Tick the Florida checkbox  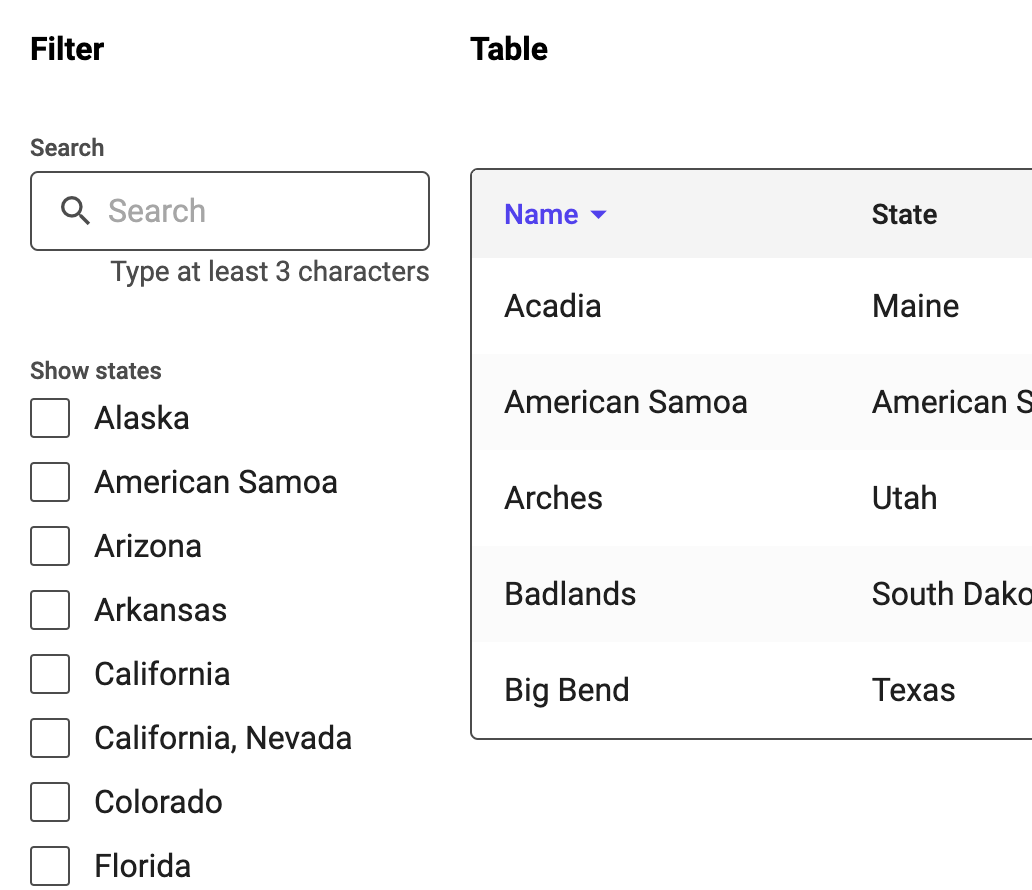[x=50, y=866]
